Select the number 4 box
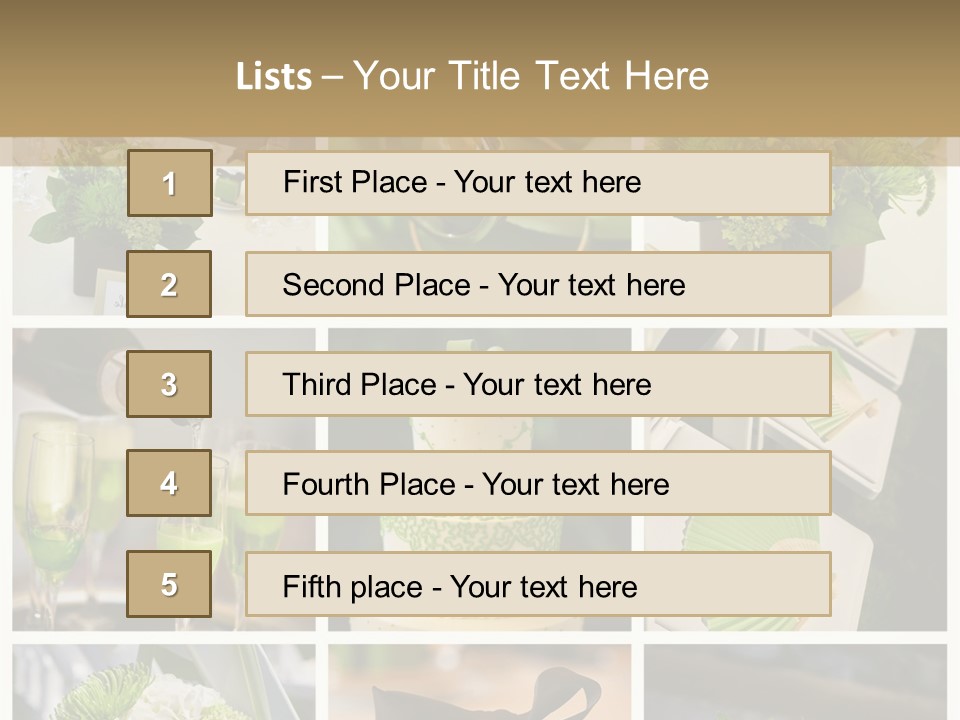The image size is (960, 720). pyautogui.click(x=169, y=484)
